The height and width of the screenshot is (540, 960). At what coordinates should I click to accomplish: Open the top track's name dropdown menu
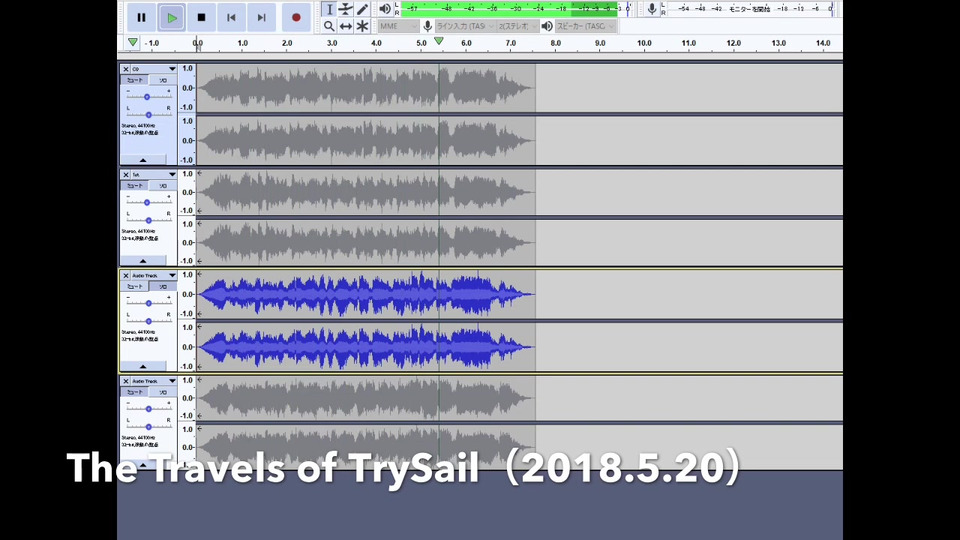click(x=153, y=69)
